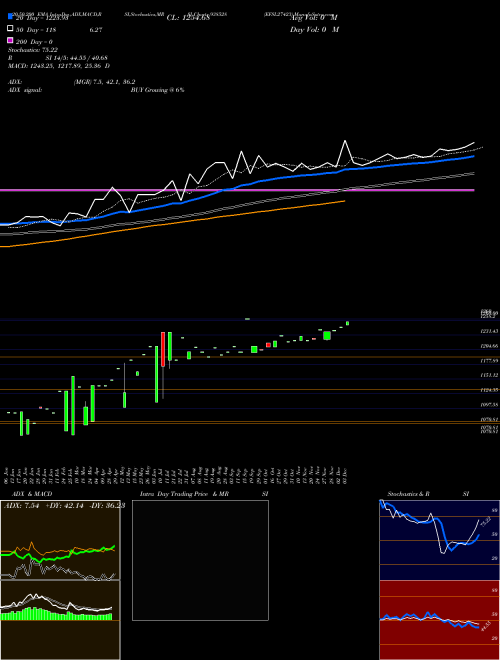Screen dimensions: 500x660
Task: Click the 'ADX signal:' label
Action: 25,90
